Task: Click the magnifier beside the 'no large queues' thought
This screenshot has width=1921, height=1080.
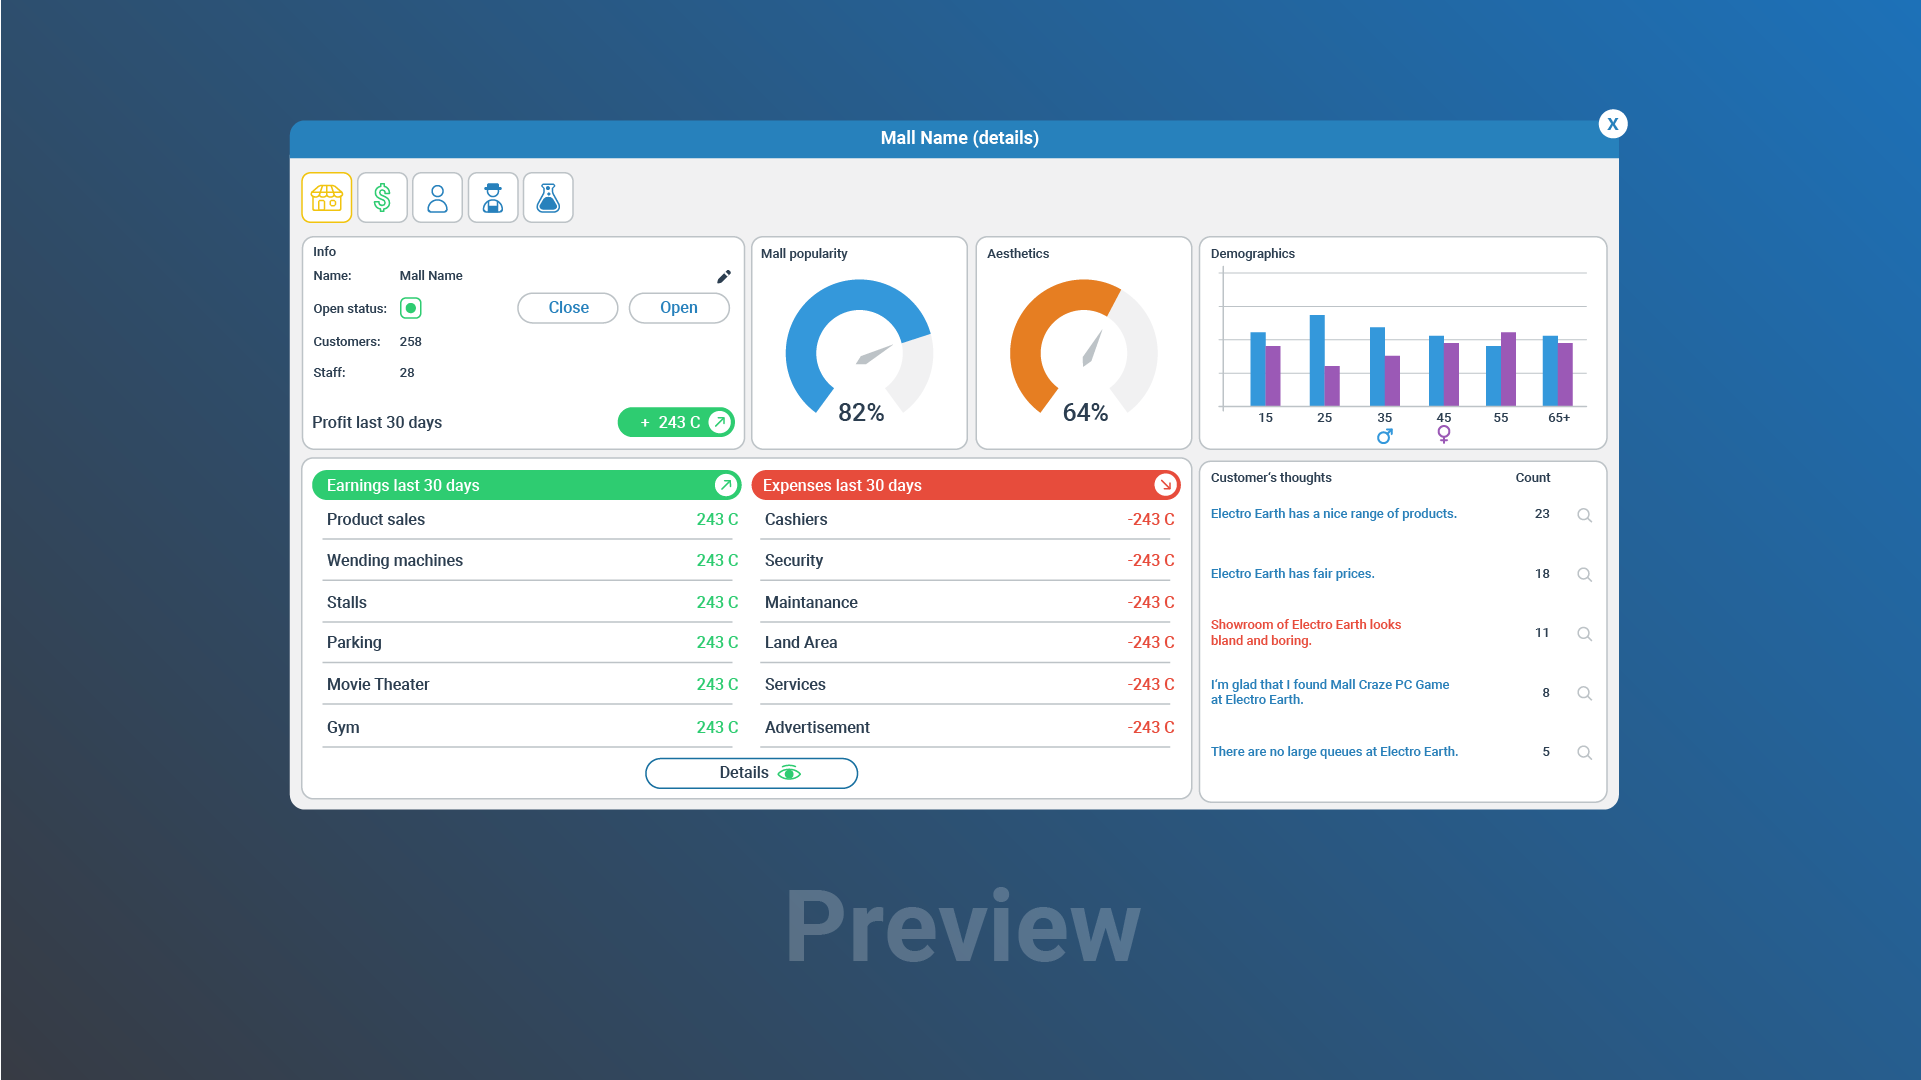Action: click(1584, 753)
